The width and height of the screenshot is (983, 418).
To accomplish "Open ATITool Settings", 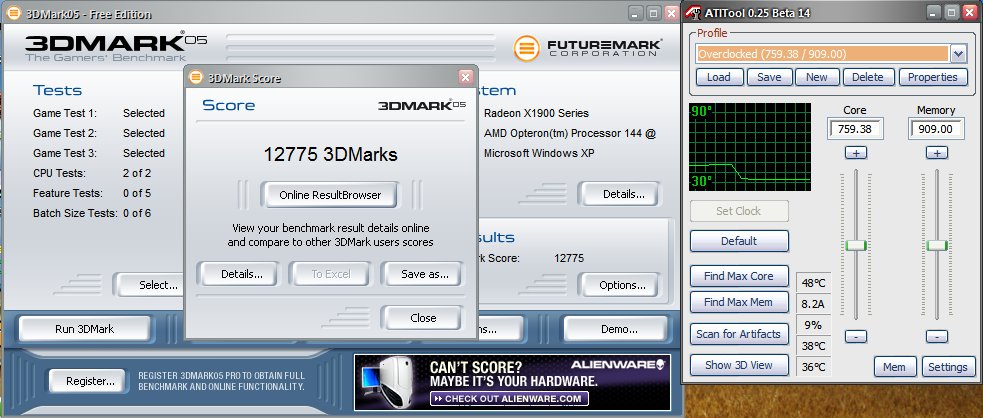I will 948,367.
